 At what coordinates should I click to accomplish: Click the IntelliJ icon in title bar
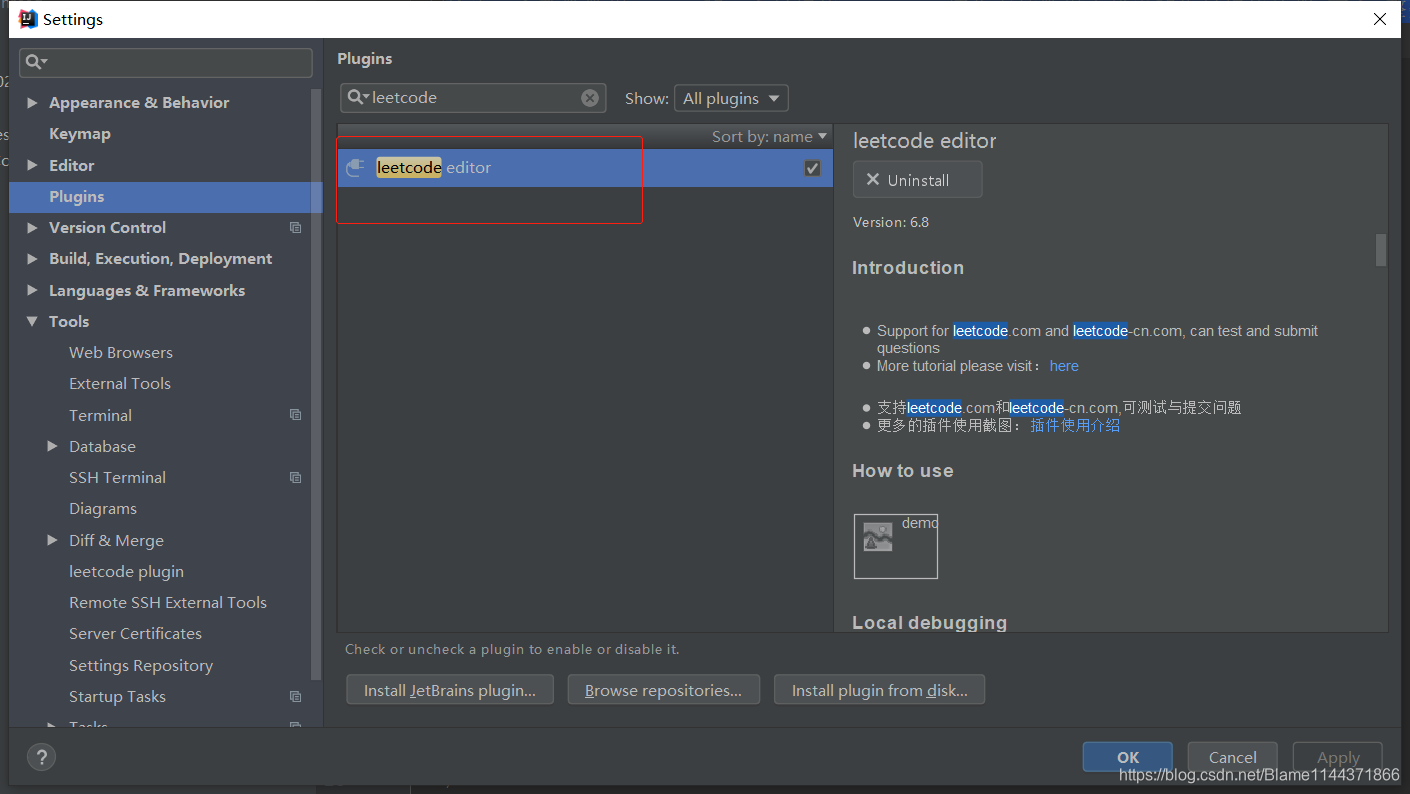28,19
